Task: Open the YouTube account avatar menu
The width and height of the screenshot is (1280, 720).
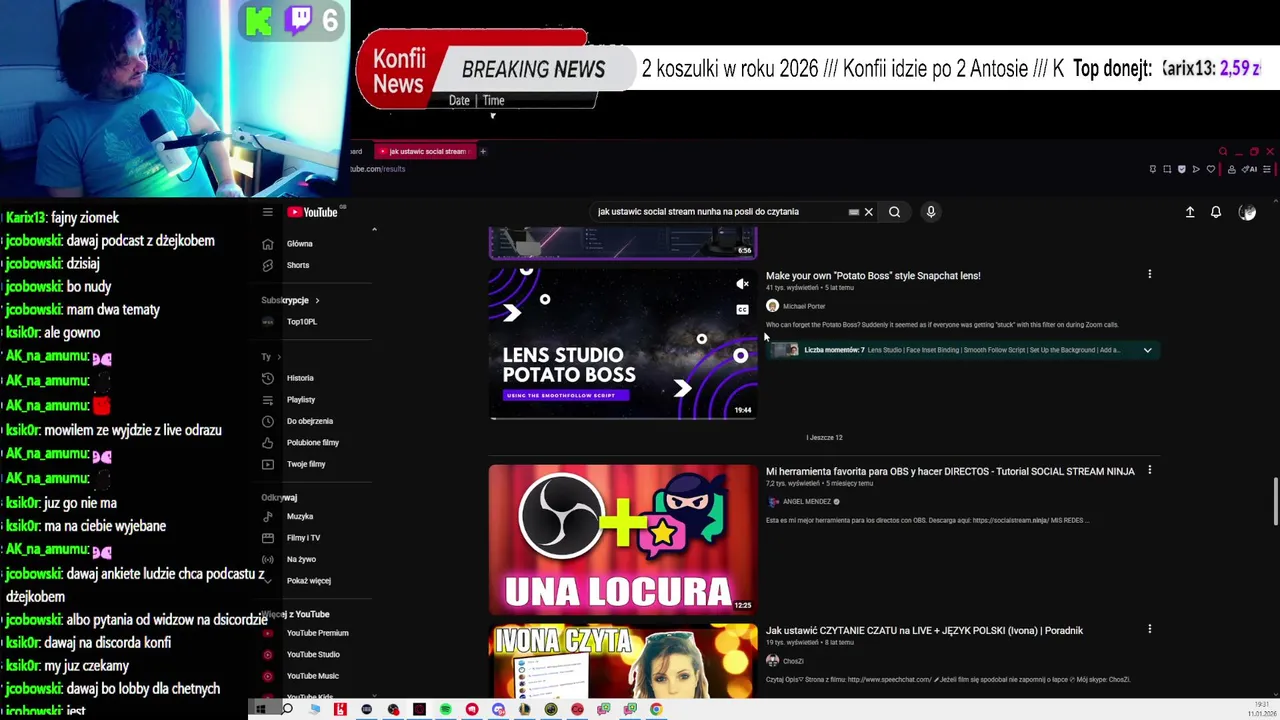Action: pos(1247,212)
